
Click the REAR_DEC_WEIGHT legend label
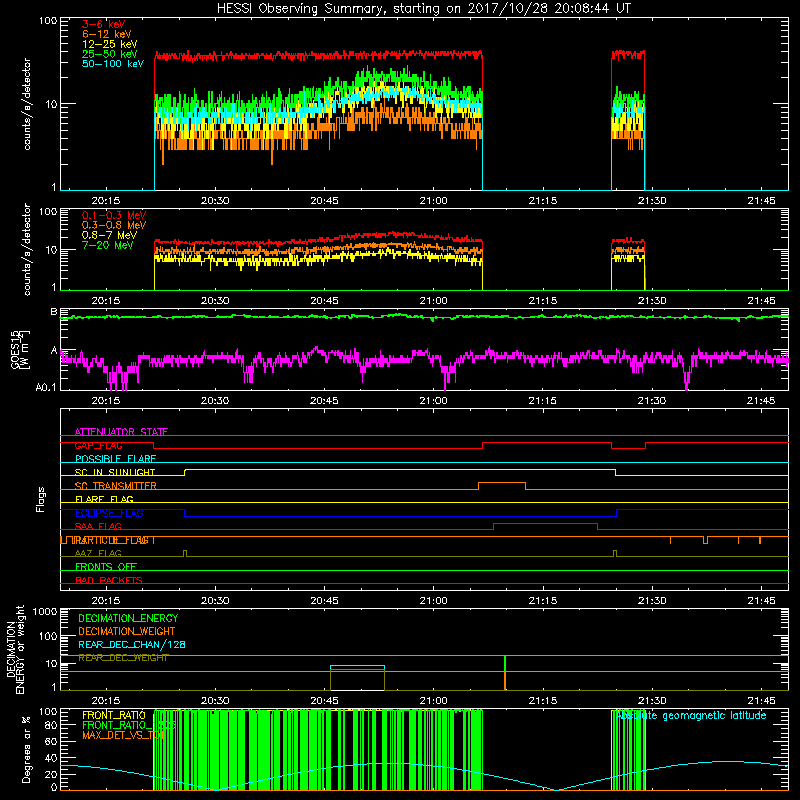[123, 658]
